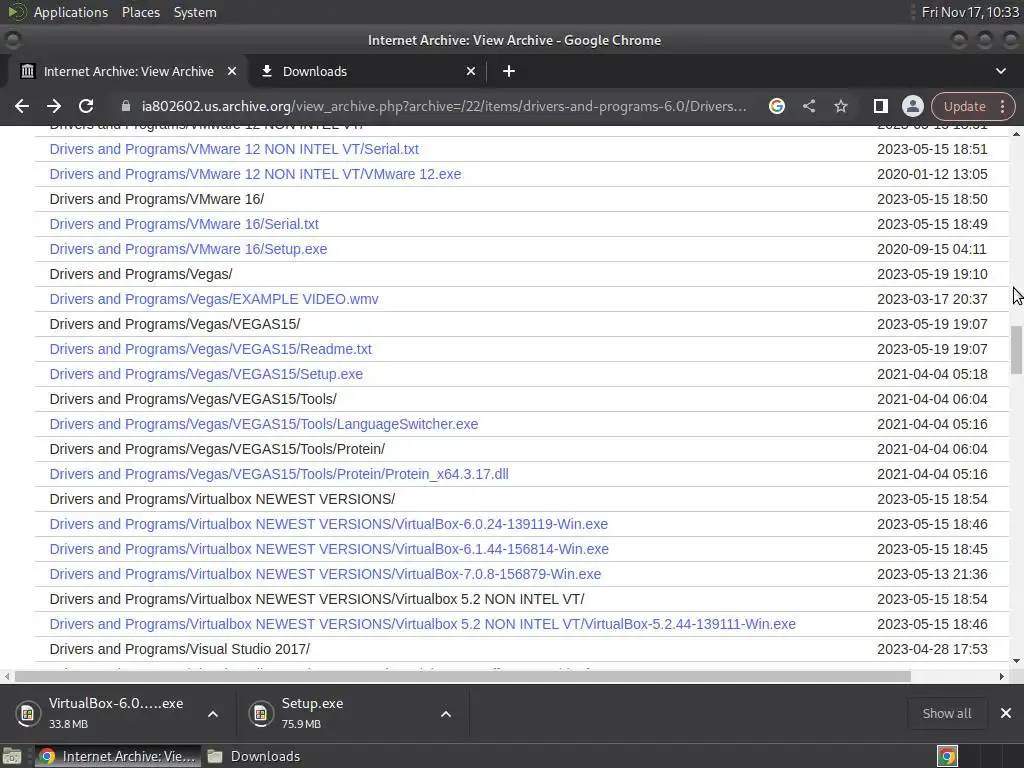
Task: Select Internet Archive window in taskbar
Action: pyautogui.click(x=118, y=756)
